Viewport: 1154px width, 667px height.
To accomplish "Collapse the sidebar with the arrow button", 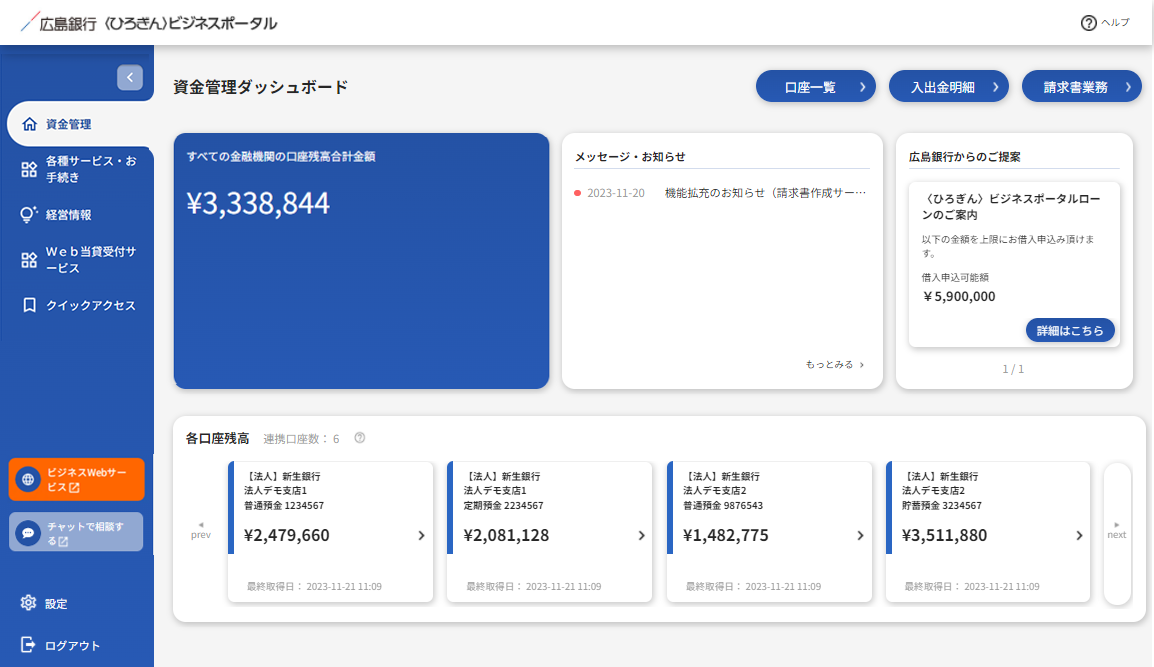I will [130, 77].
